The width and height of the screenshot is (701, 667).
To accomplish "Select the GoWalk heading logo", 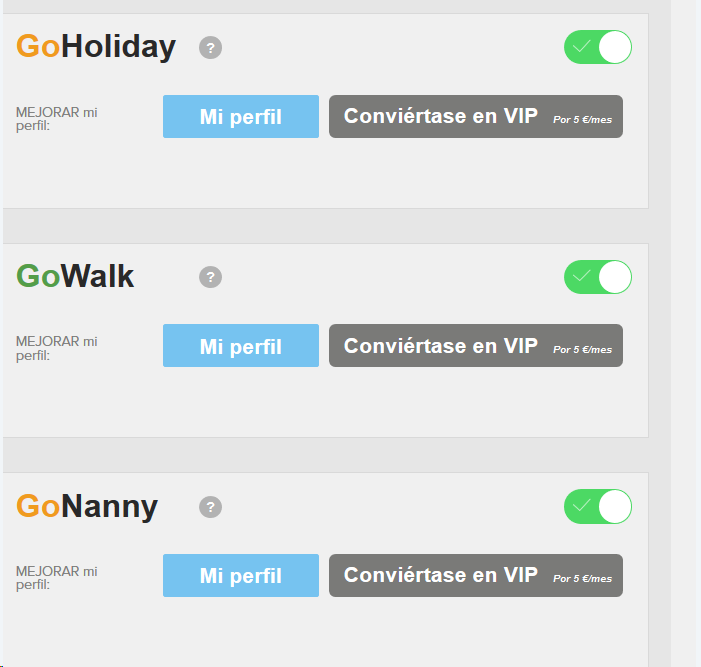I will click(75, 277).
